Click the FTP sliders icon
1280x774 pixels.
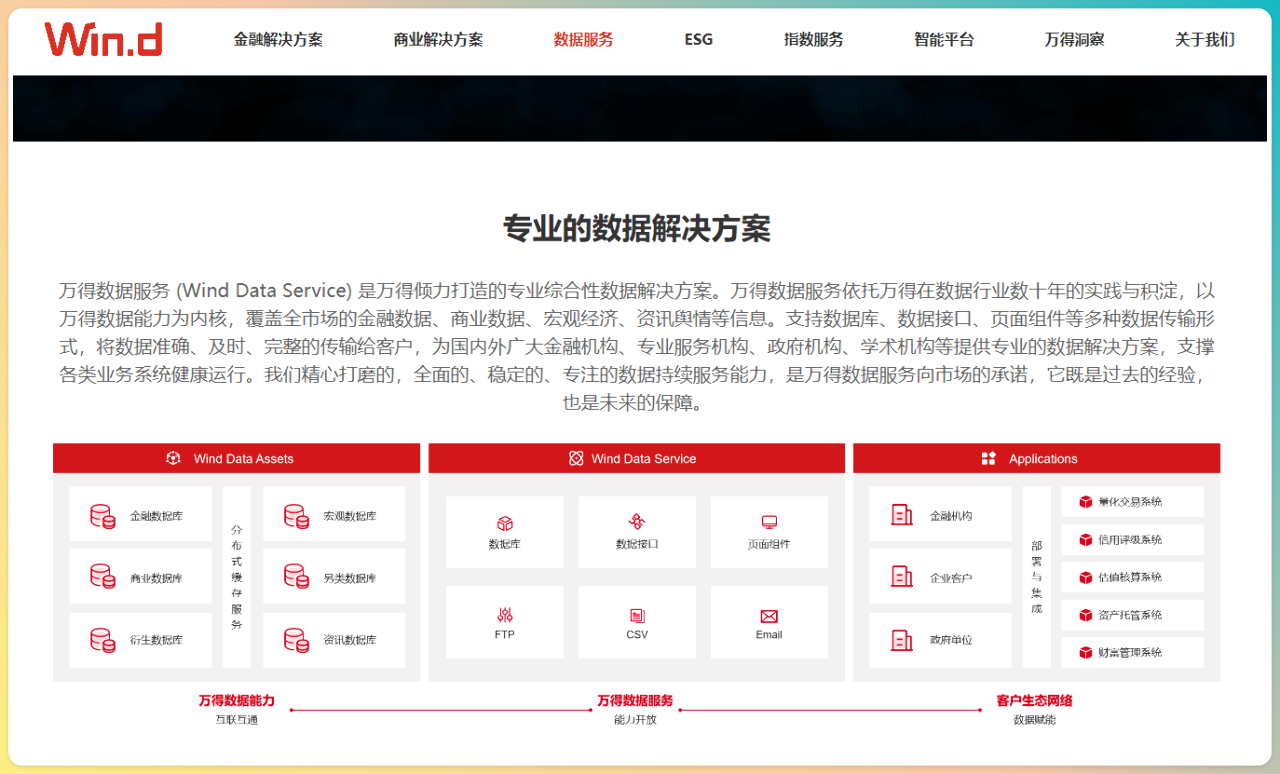click(505, 615)
